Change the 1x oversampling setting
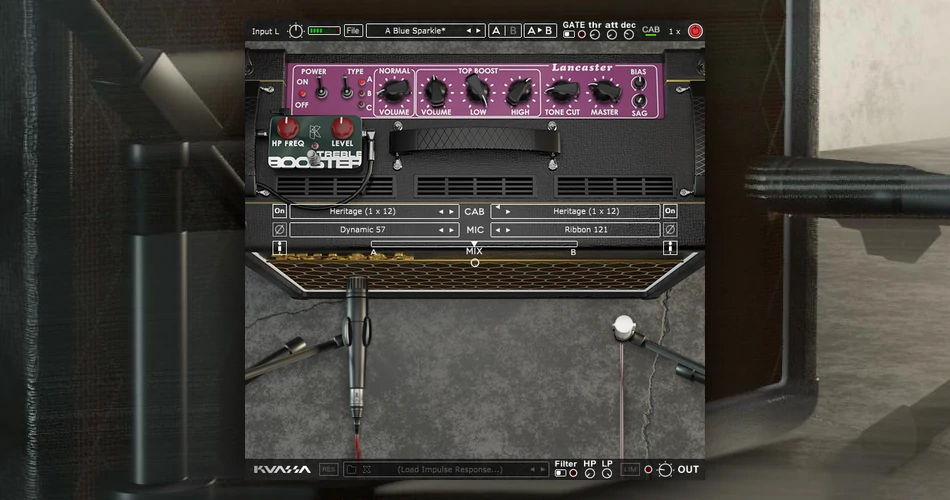The width and height of the screenshot is (950, 500). [674, 32]
